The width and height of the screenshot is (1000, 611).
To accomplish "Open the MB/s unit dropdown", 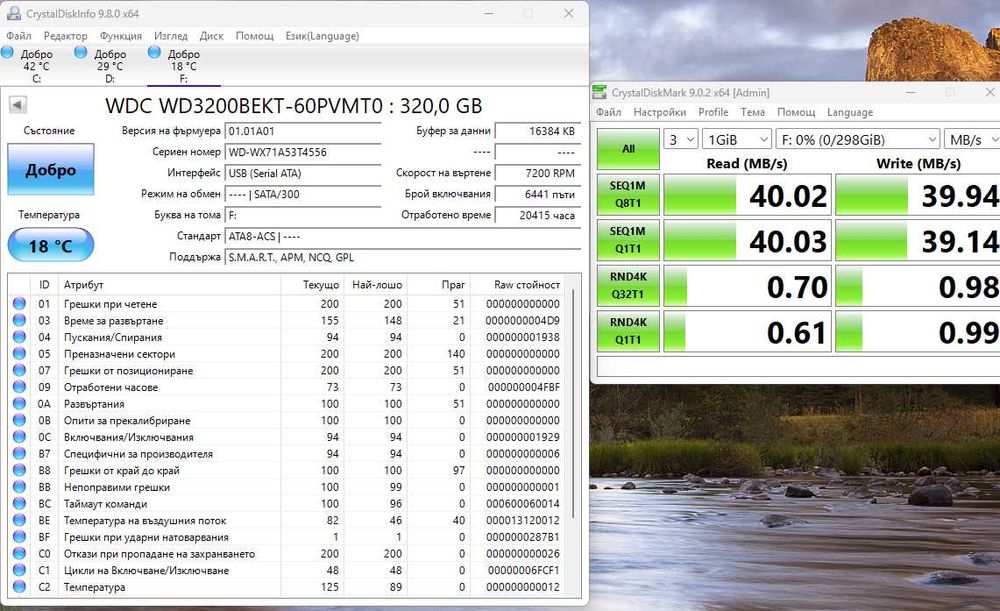I will pyautogui.click(x=972, y=139).
